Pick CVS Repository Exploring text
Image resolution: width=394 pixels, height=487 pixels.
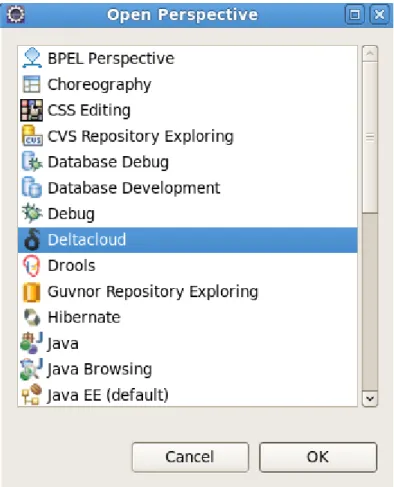pos(140,136)
